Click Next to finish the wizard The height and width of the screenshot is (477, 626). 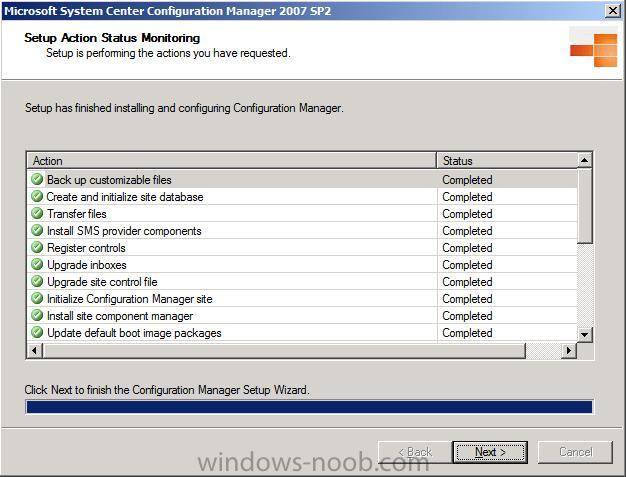point(490,452)
